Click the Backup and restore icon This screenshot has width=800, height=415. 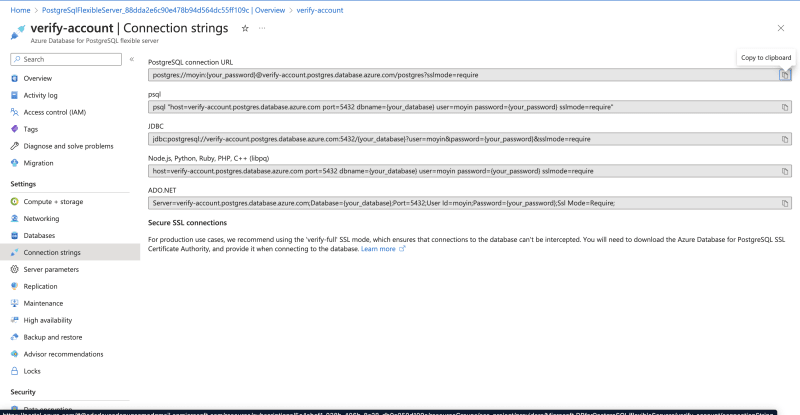[x=14, y=337]
